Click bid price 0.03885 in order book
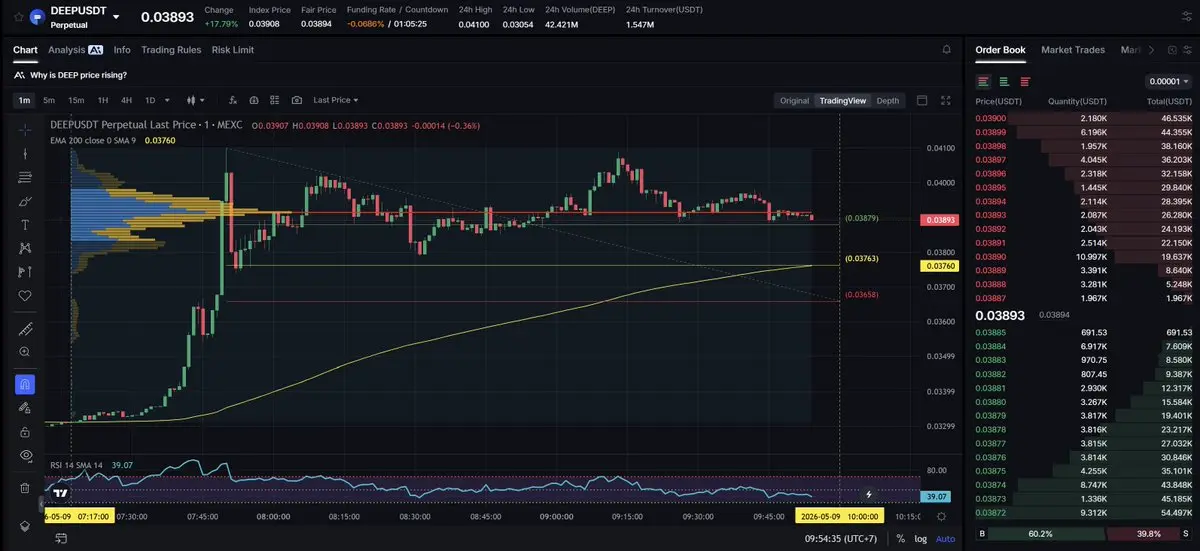This screenshot has width=1200, height=551. point(991,332)
